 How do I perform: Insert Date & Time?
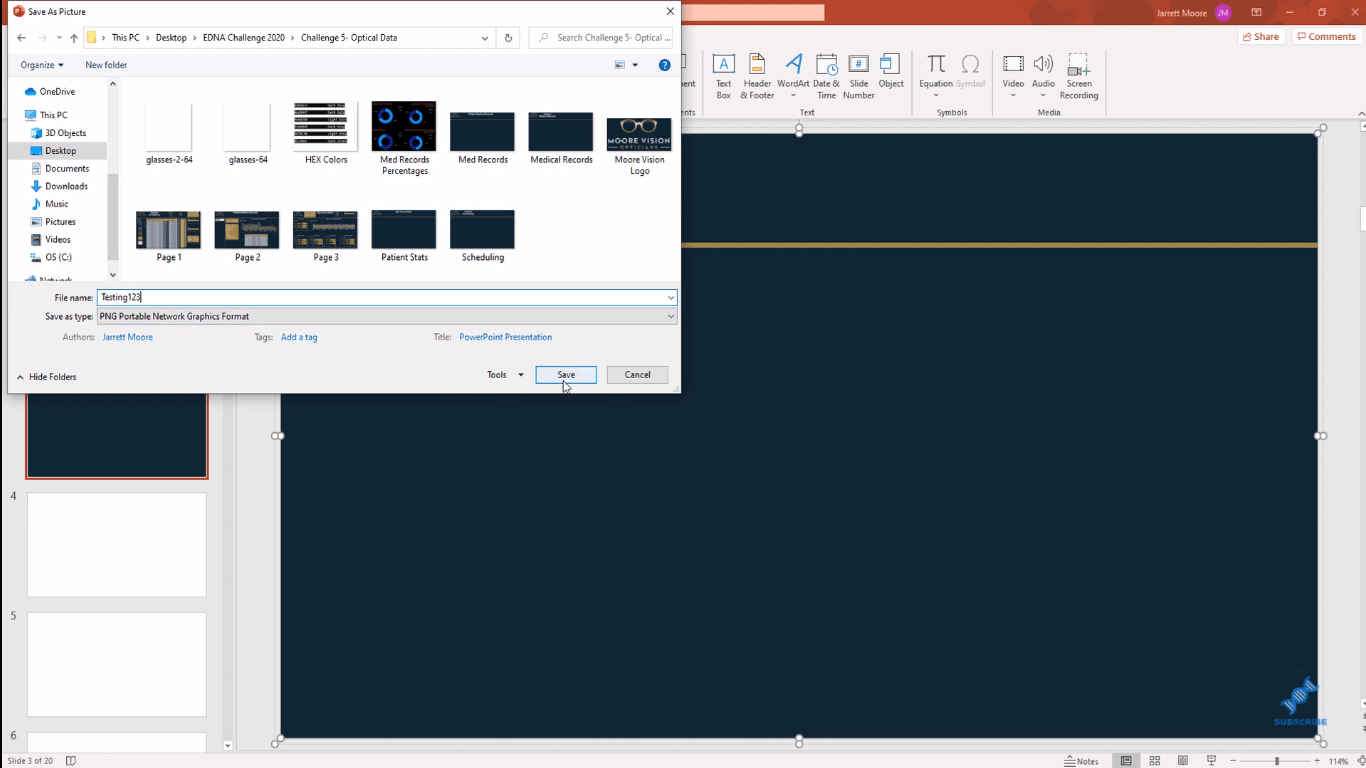click(826, 76)
